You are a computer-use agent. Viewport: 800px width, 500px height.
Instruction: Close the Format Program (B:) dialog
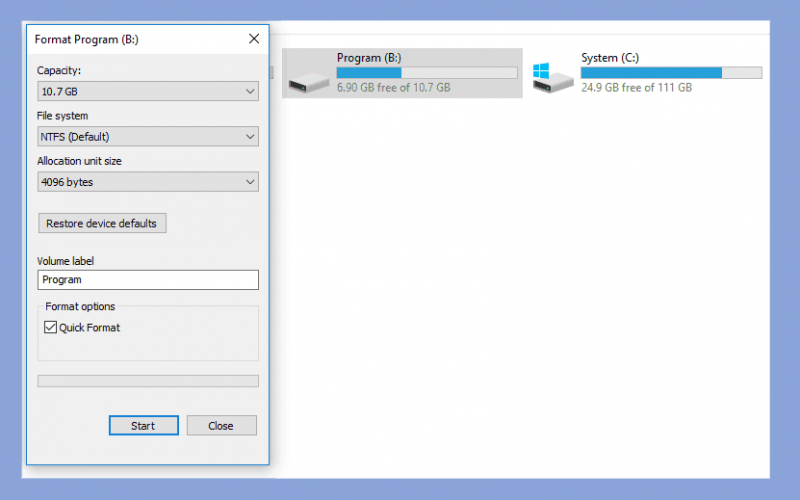pyautogui.click(x=254, y=39)
